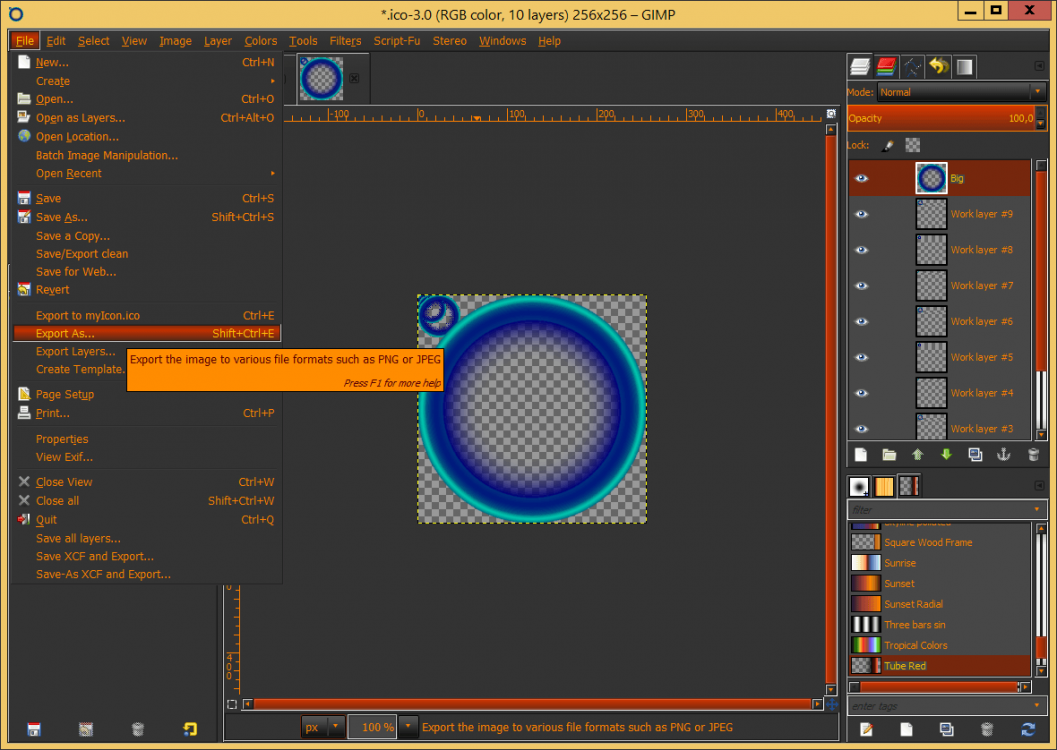Screen dimensions: 1057x750
Task: Anchor the floating layer
Action: (x=1004, y=455)
